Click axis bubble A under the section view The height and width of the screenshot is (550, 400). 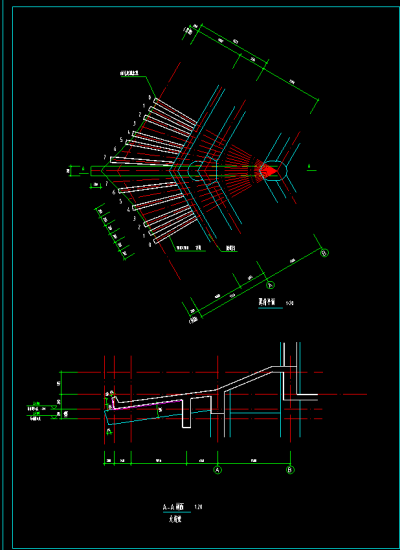(x=218, y=470)
